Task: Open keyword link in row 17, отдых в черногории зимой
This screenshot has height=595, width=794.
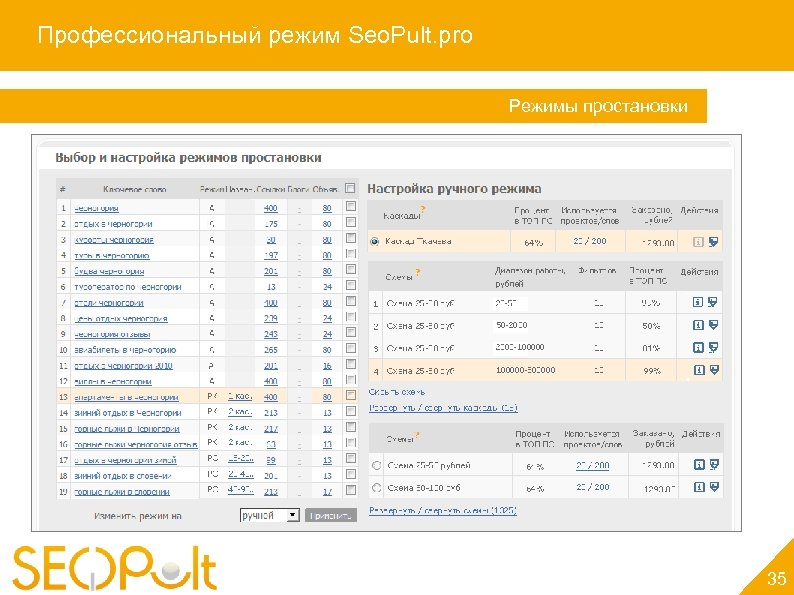Action: (x=126, y=460)
